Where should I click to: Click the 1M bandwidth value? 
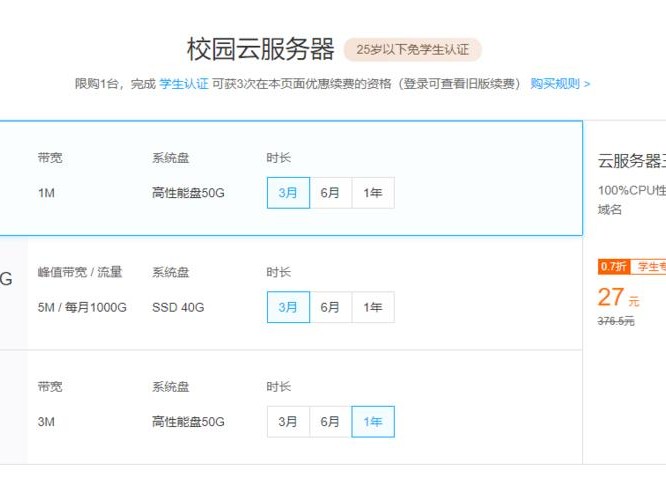(x=46, y=193)
